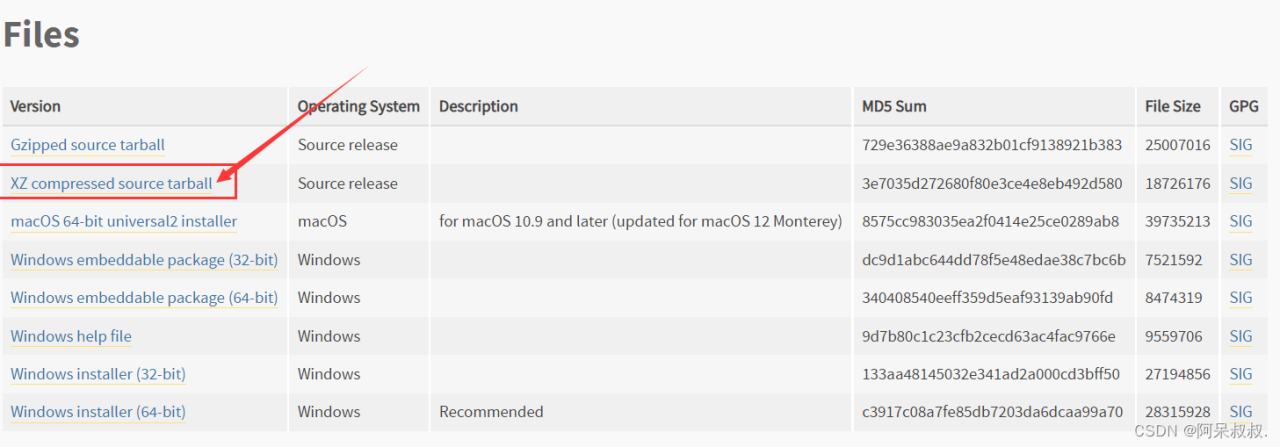The height and width of the screenshot is (447, 1280).
Task: Click the macOS 64-bit universal2 installer link
Action: coord(123,221)
